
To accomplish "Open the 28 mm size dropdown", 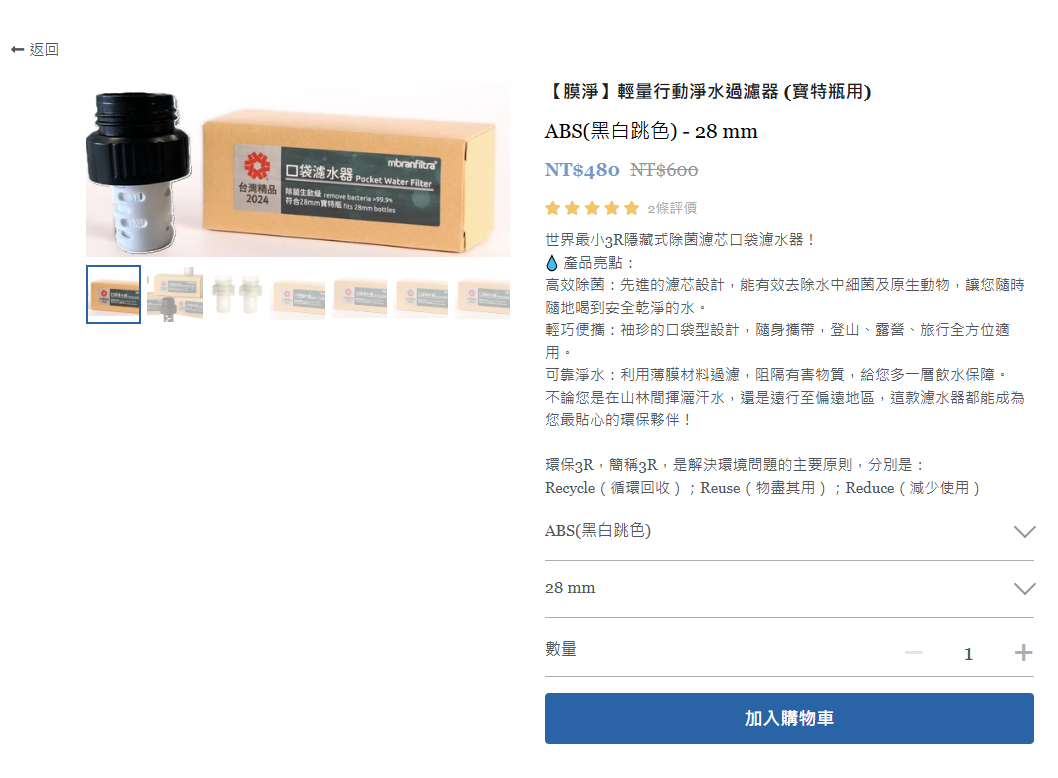I will (789, 588).
